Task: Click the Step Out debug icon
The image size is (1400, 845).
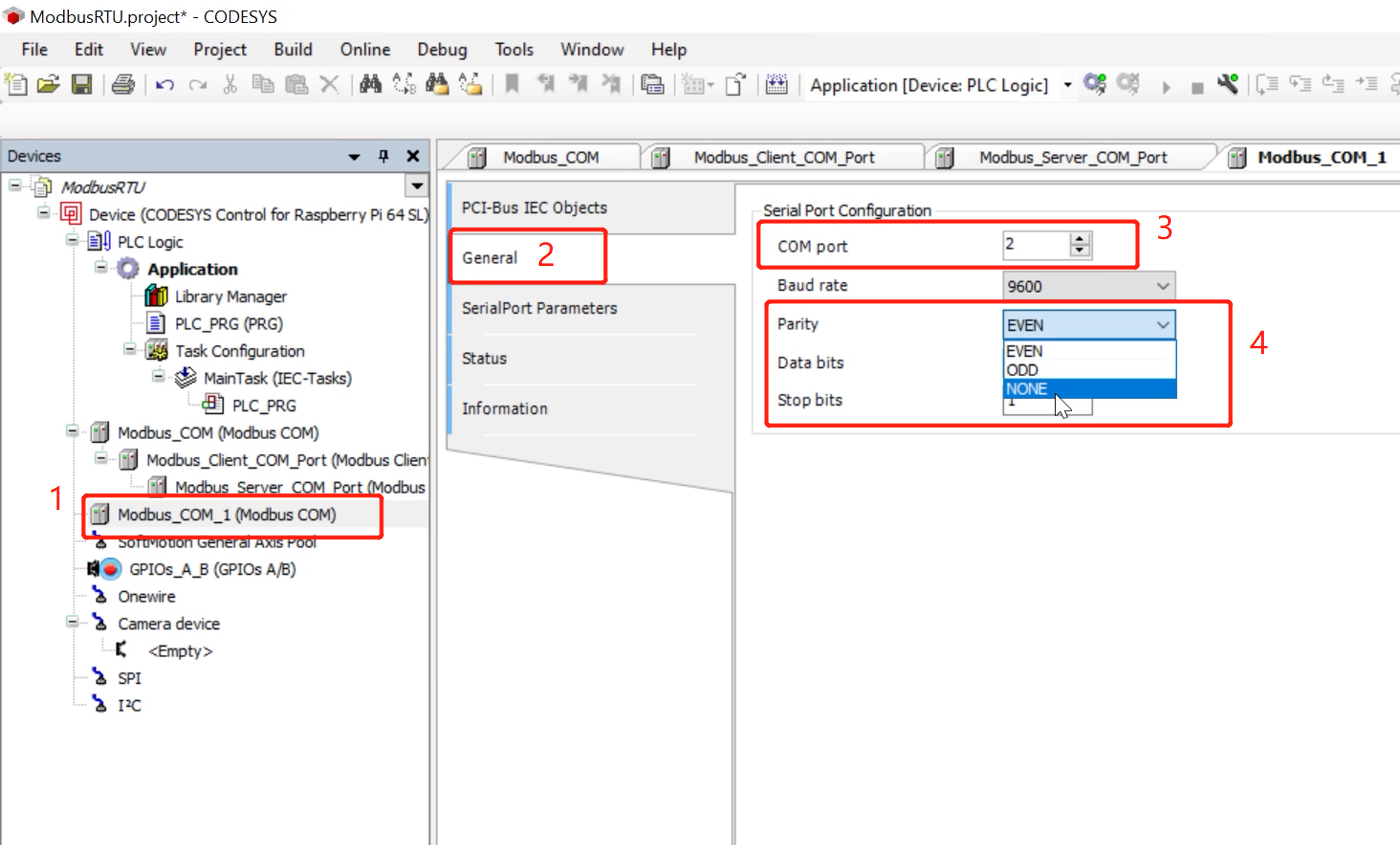Action: point(1332,86)
